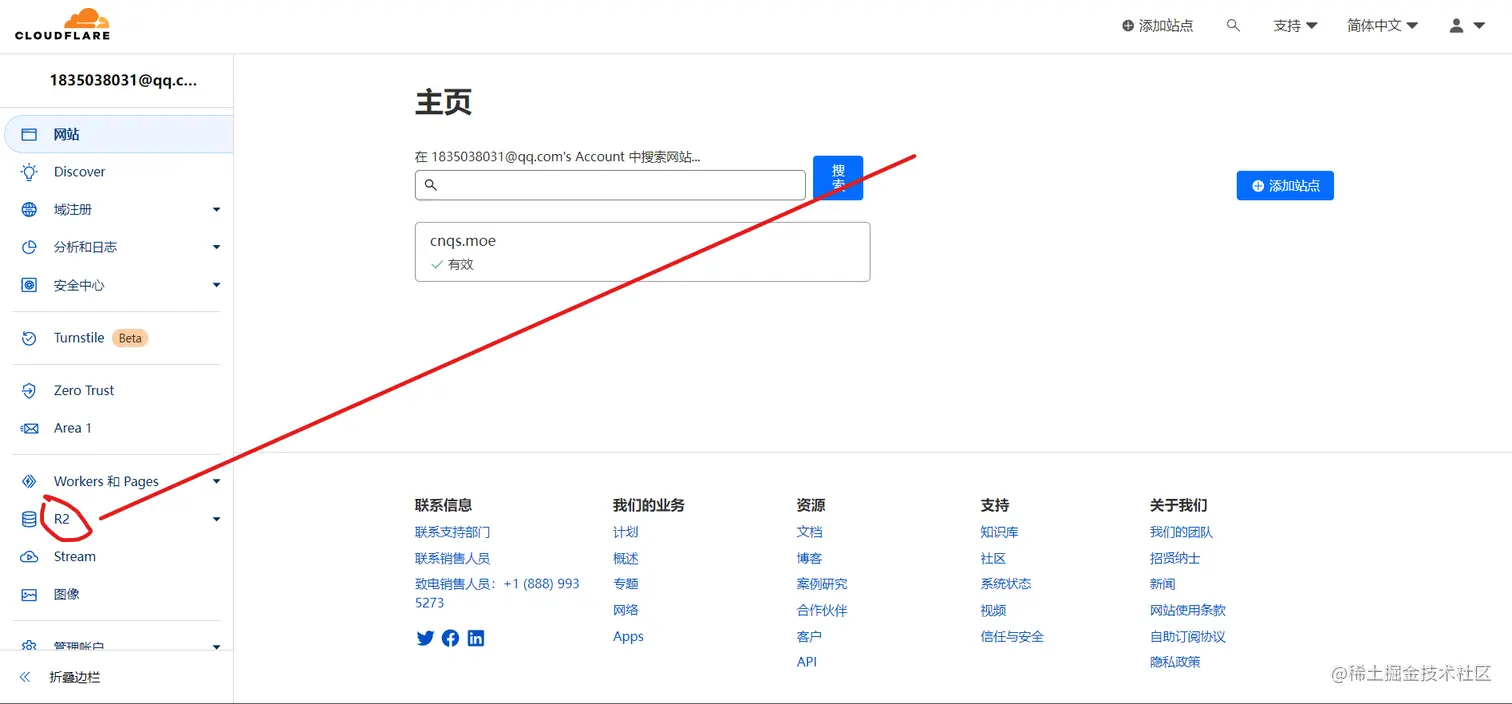Screen dimensions: 1512x704
Task: Click the Zero Trust shield icon
Action: click(x=29, y=391)
